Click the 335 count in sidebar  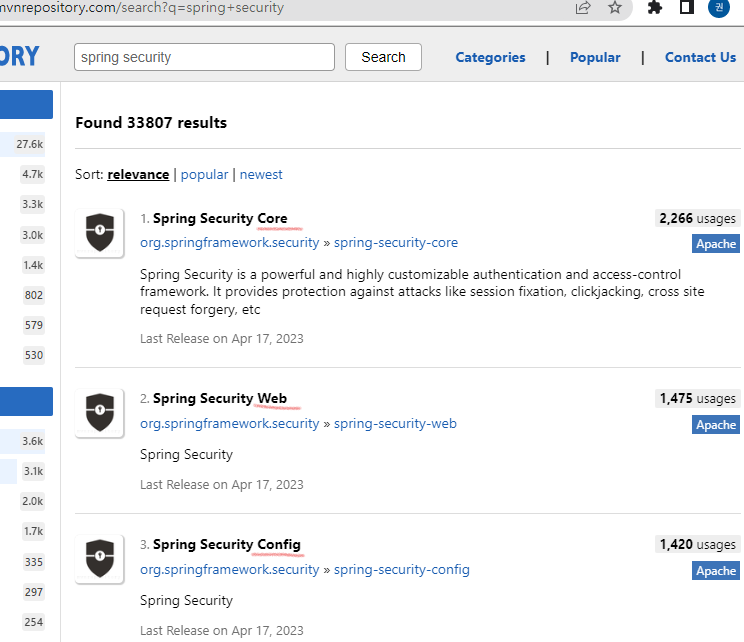click(x=34, y=562)
